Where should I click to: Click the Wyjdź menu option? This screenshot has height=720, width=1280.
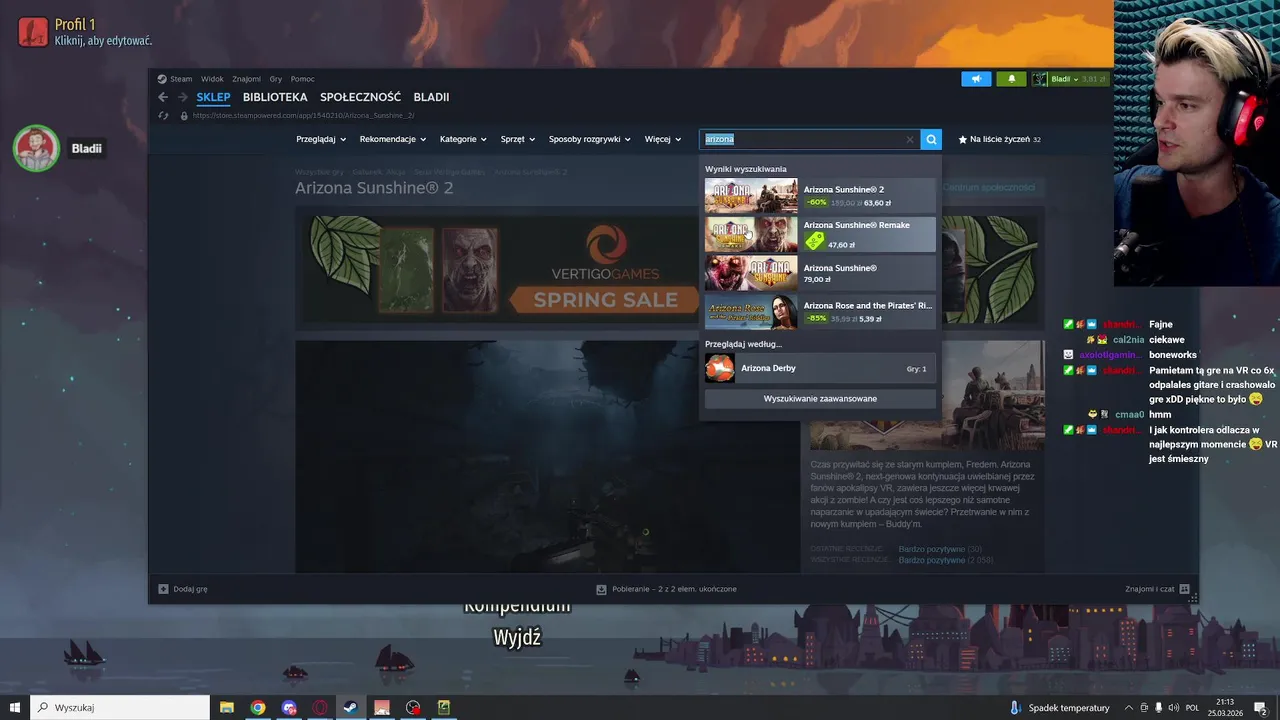(517, 637)
